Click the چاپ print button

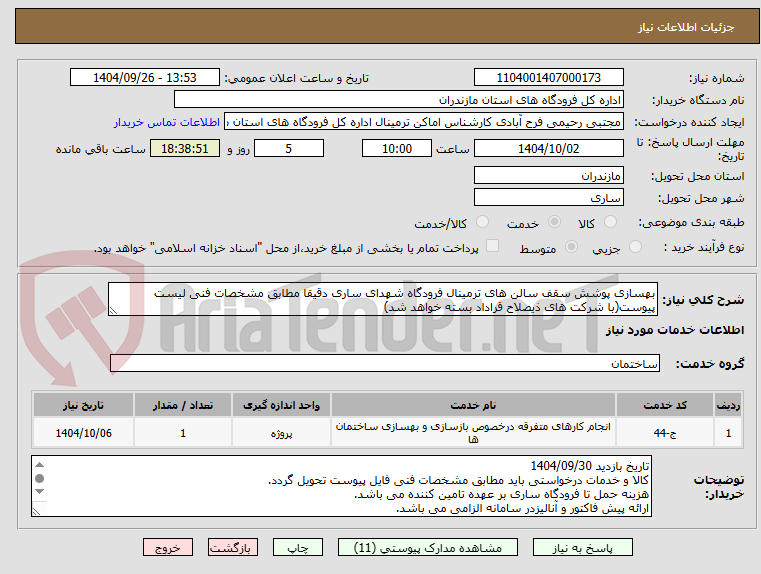(298, 547)
